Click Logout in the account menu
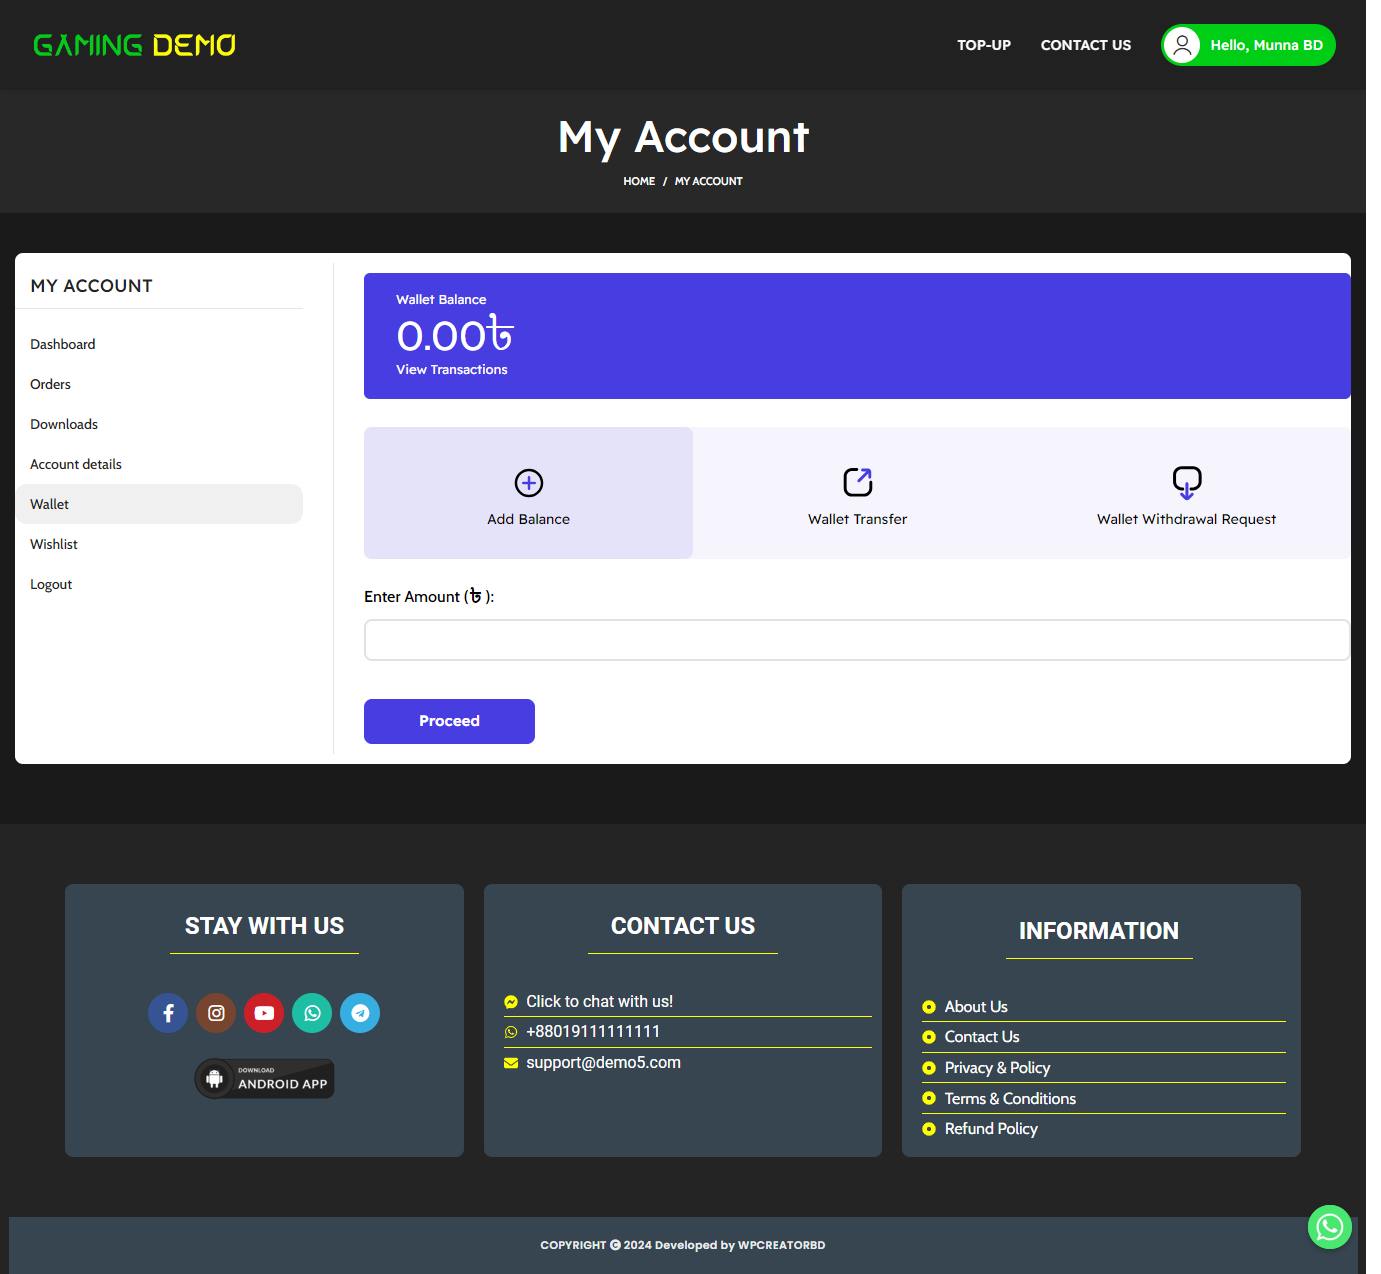The image size is (1381, 1274). [x=51, y=584]
